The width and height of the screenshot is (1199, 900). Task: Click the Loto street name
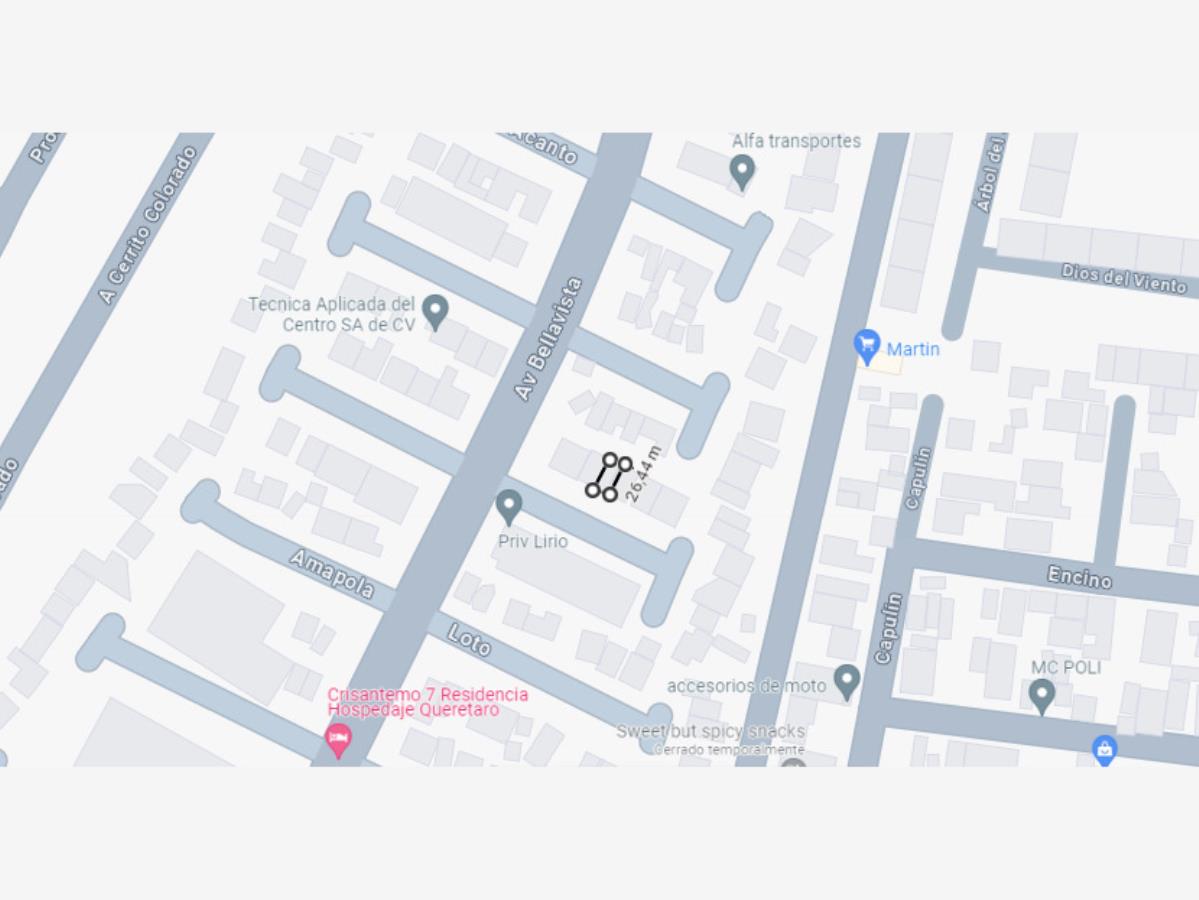pyautogui.click(x=469, y=640)
